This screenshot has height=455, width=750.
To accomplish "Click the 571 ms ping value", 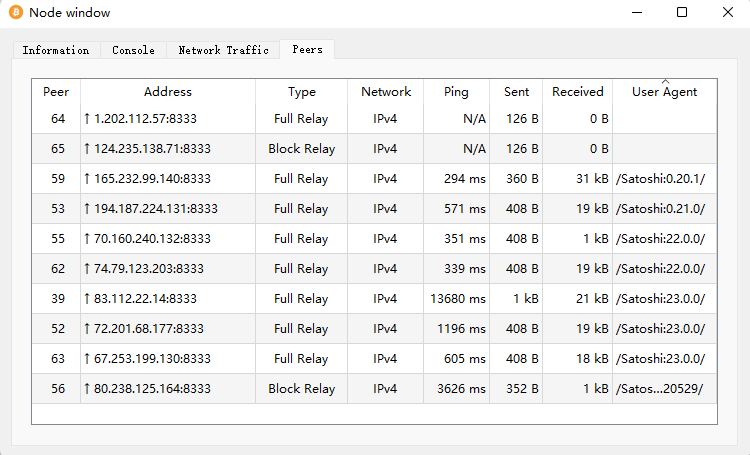I will 464,209.
